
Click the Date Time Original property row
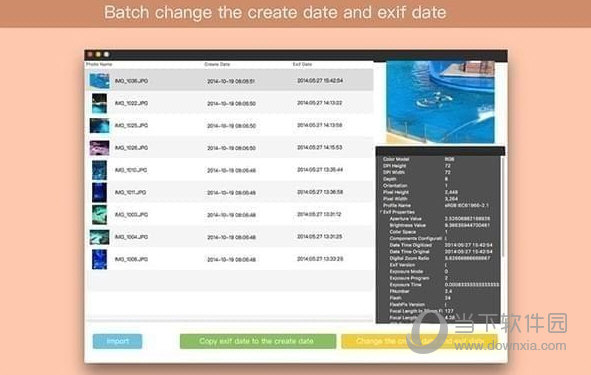(x=440, y=252)
